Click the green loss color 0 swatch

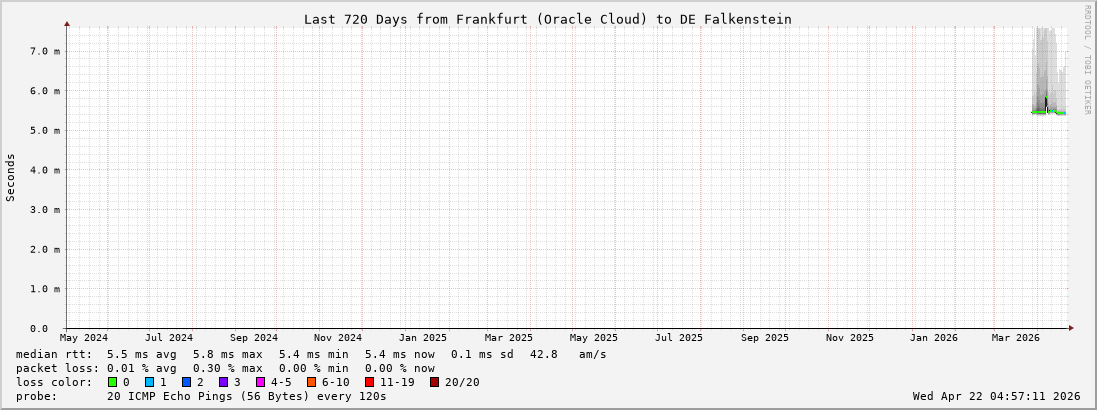coord(113,382)
